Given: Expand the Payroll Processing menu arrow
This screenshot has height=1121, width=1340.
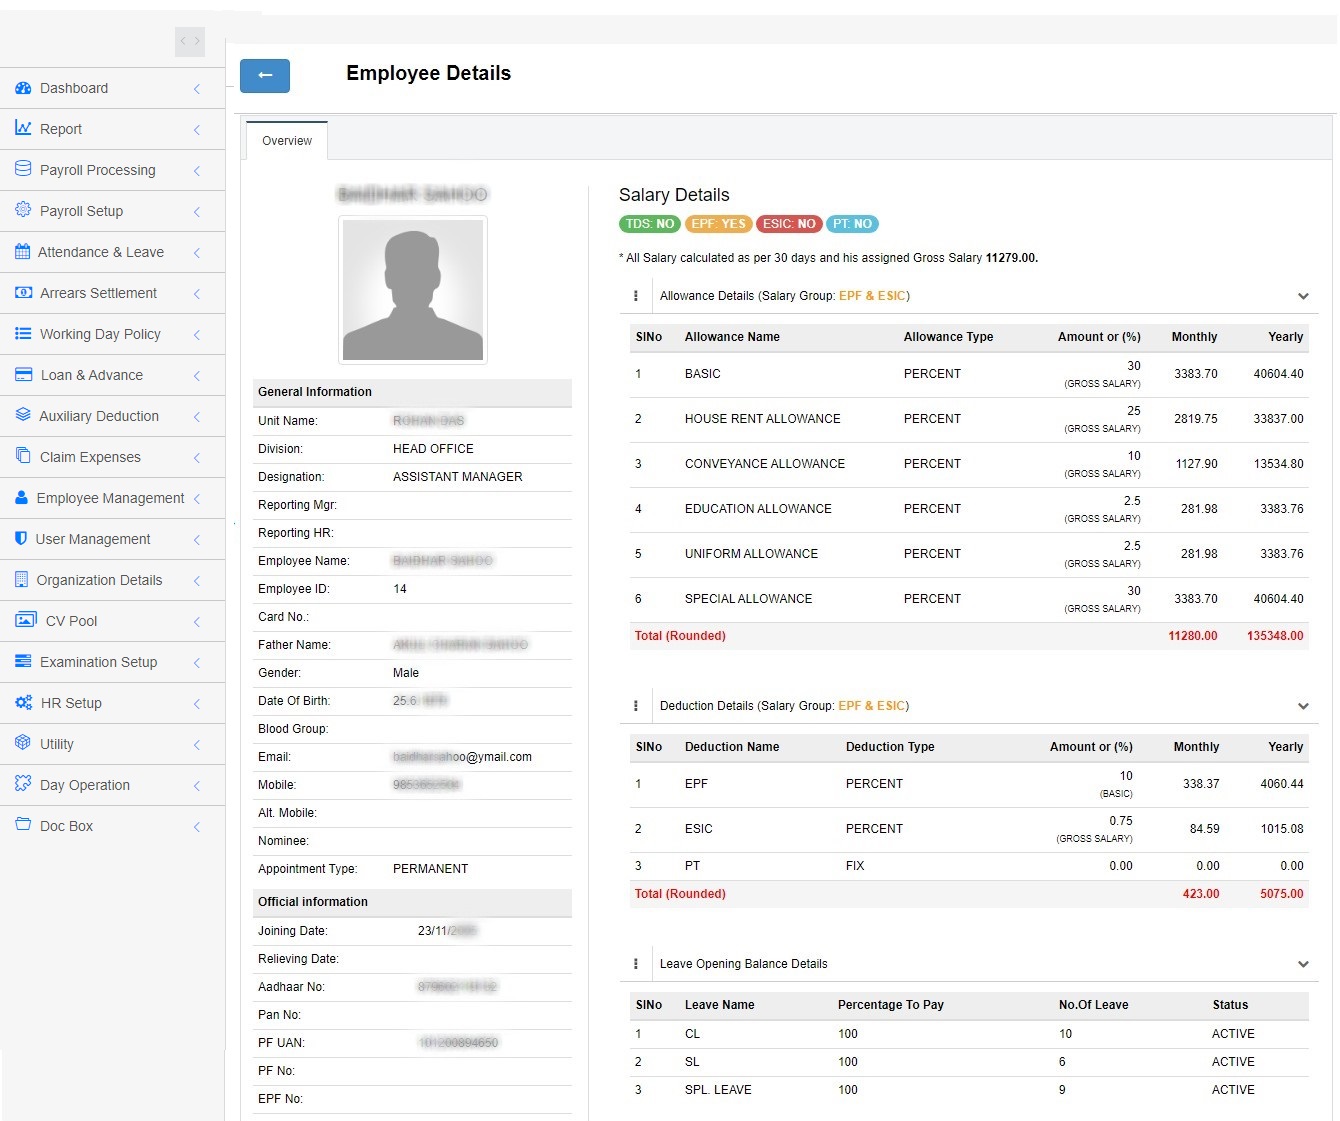Looking at the screenshot, I should (197, 170).
